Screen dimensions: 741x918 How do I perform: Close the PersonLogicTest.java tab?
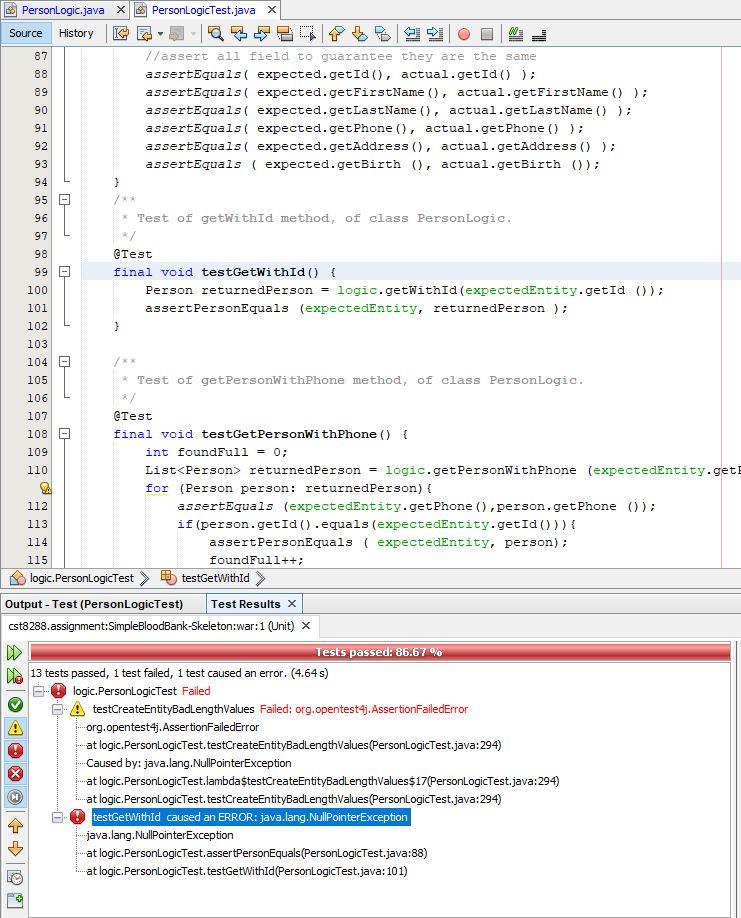coord(272,10)
